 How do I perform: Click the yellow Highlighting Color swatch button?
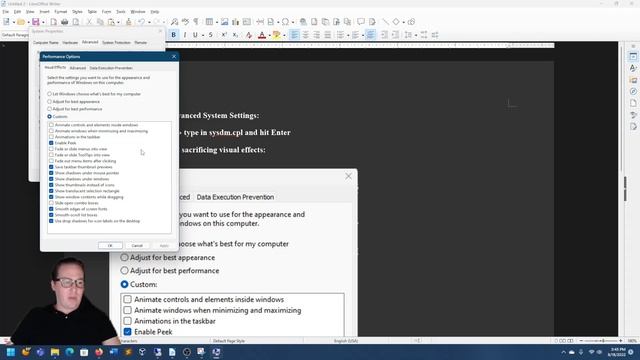(276, 35)
